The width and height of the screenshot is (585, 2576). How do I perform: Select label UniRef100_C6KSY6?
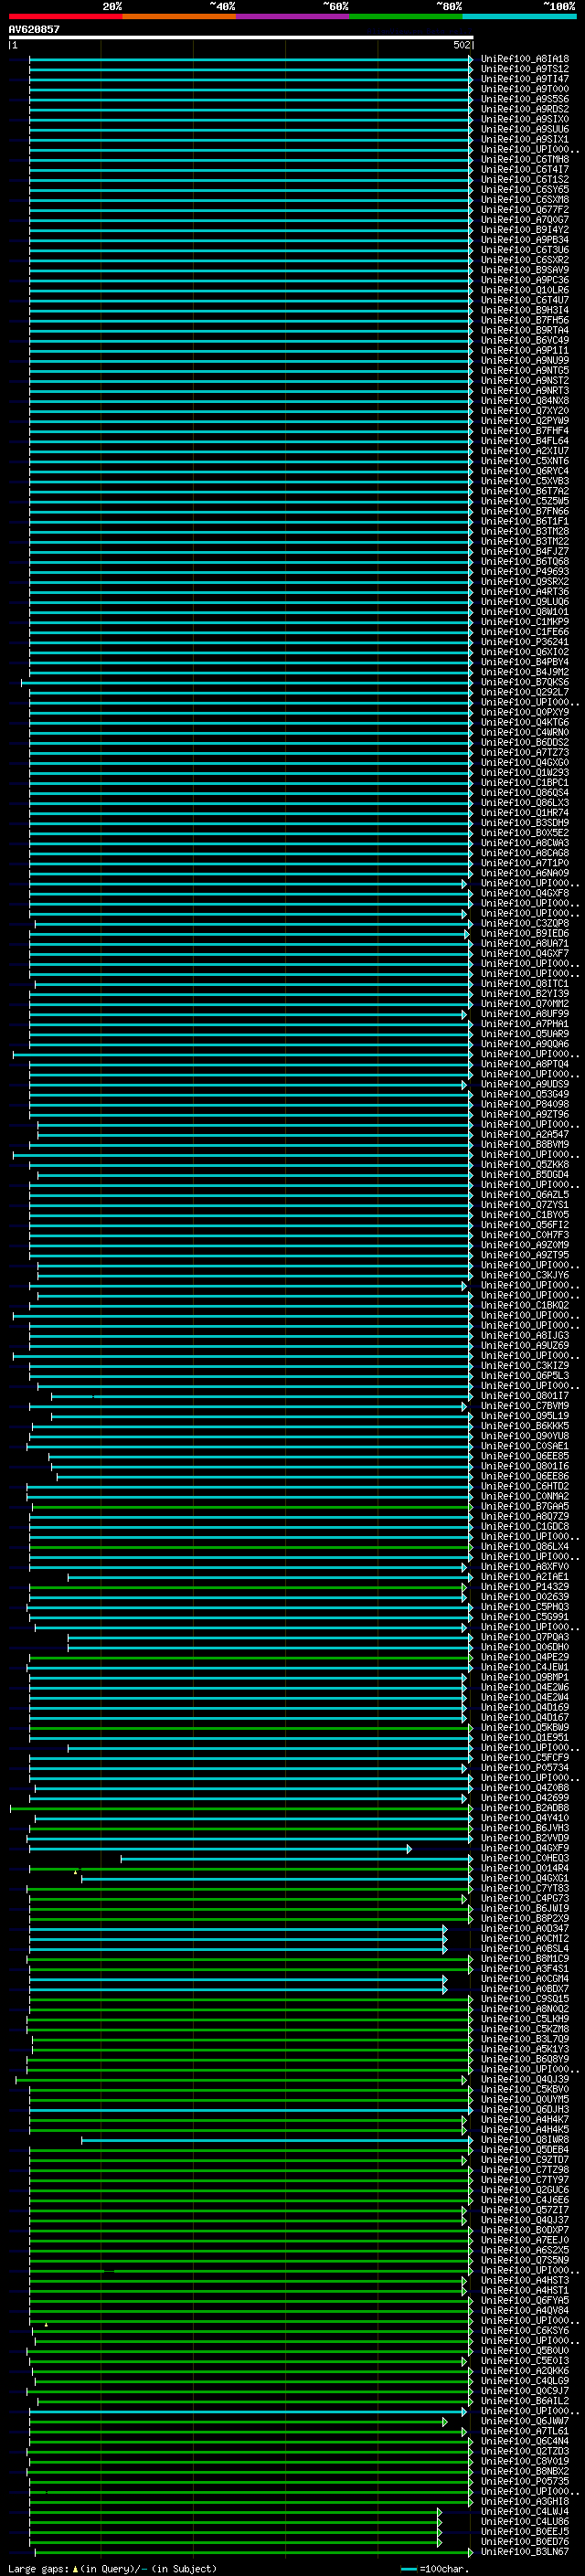point(525,2330)
